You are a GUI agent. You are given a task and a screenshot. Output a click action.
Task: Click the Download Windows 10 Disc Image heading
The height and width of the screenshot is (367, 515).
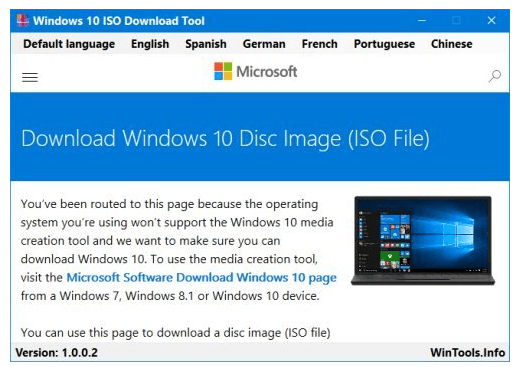(x=225, y=138)
